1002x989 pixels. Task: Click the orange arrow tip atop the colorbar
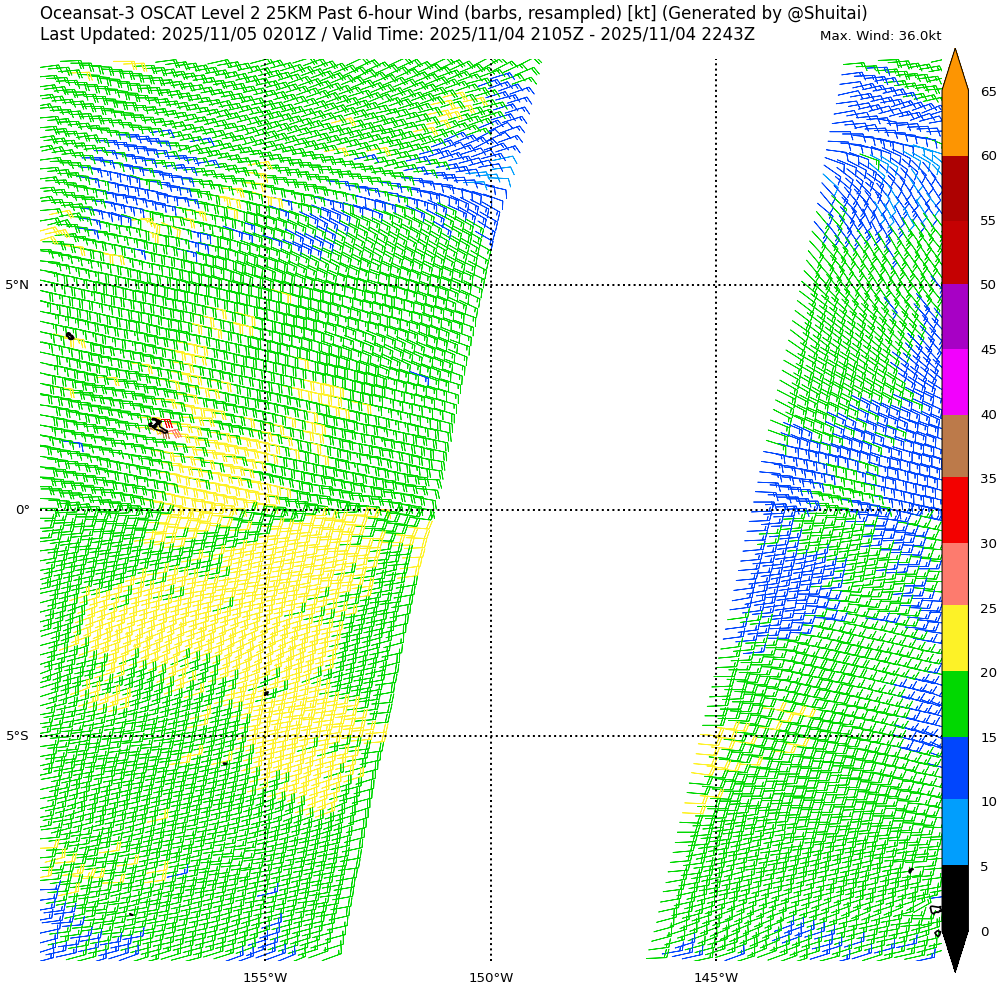coord(955,68)
